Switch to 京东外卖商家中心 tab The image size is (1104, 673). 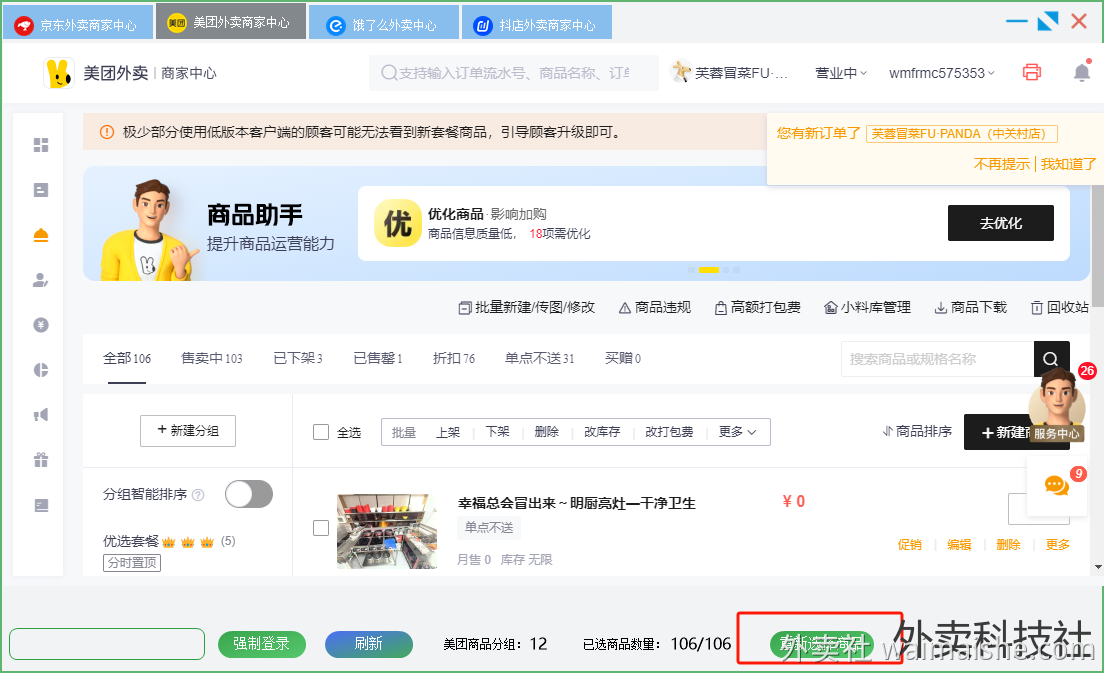pyautogui.click(x=77, y=23)
